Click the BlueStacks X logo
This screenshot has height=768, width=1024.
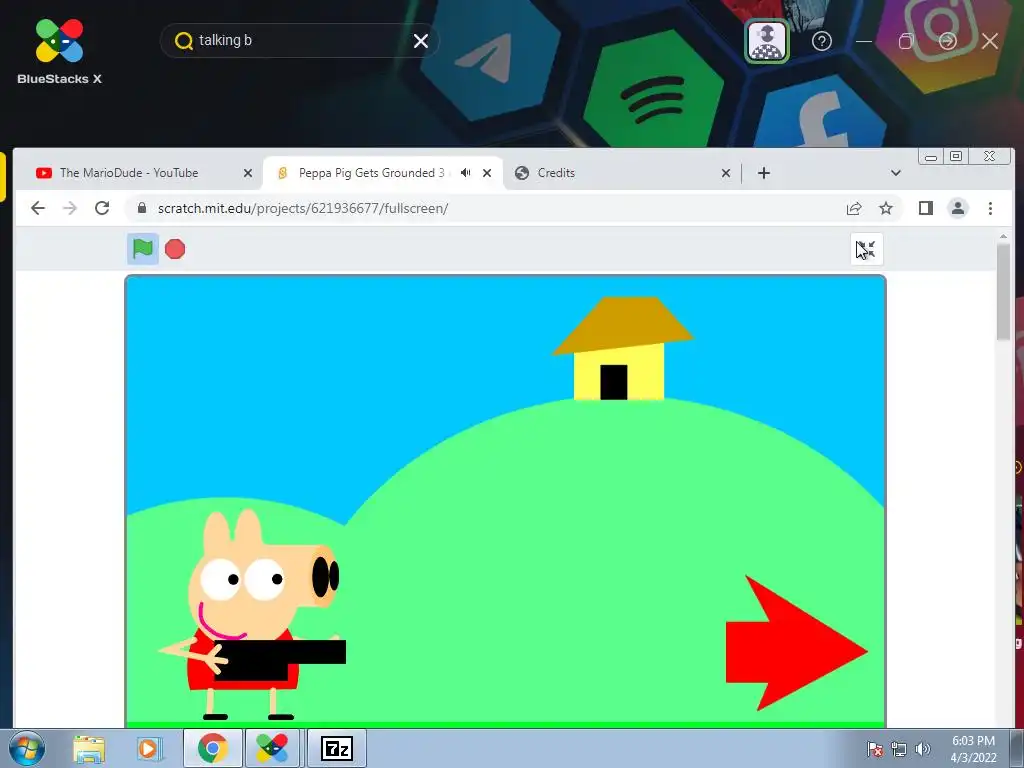click(x=59, y=52)
